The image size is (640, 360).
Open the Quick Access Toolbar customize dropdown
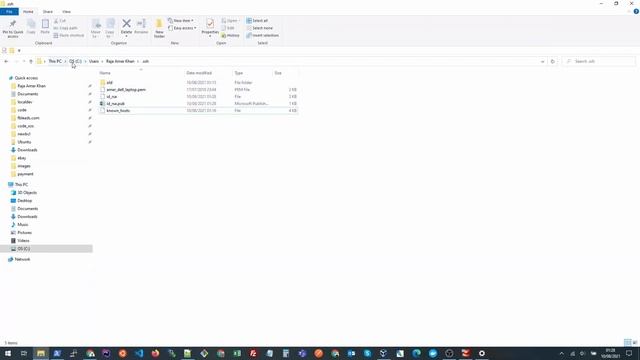point(19,51)
